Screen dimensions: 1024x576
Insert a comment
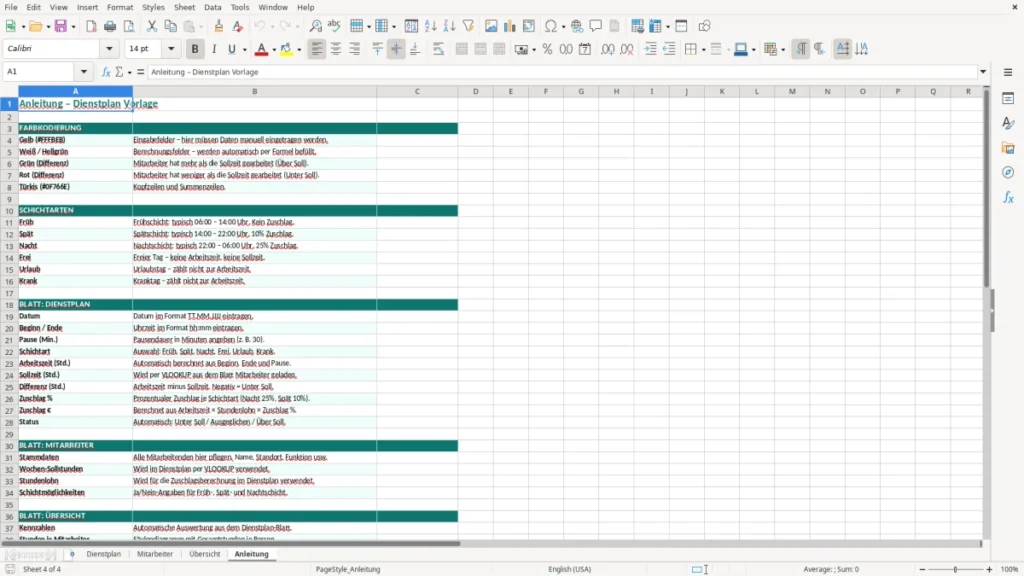pos(596,26)
